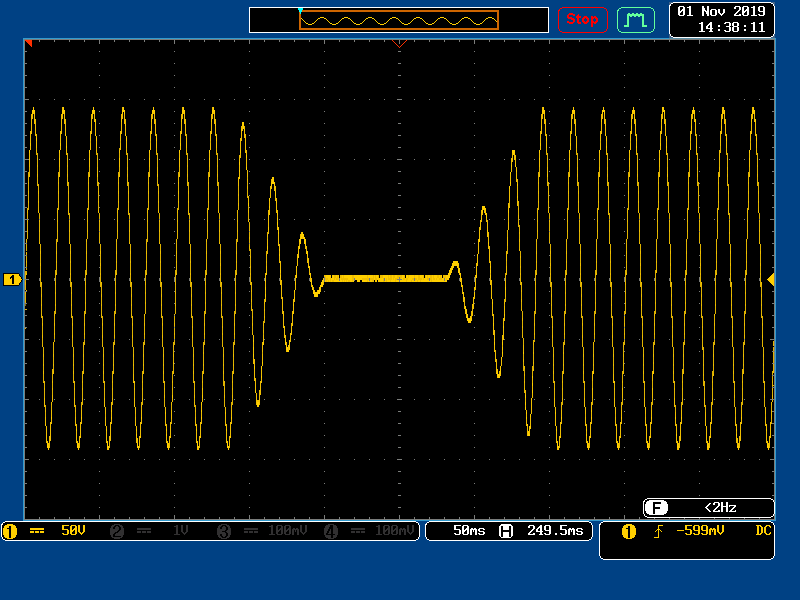This screenshot has width=800, height=600.
Task: Select the green acquisition mode waveform icon
Action: (636, 20)
